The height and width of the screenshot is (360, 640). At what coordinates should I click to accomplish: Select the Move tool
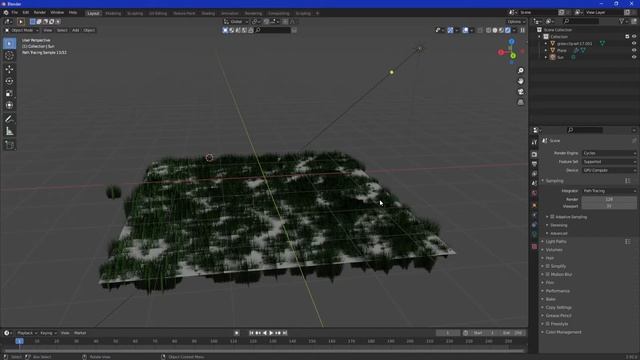point(9,69)
